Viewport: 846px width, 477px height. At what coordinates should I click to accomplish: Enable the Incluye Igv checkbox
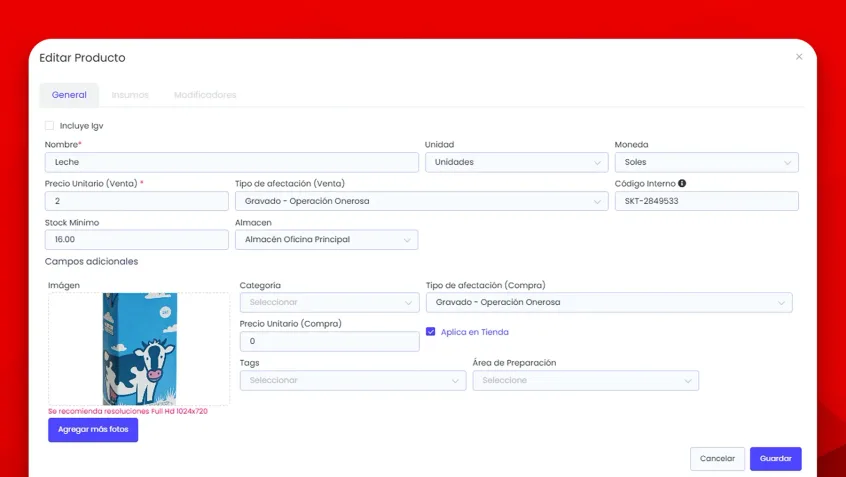(50, 126)
